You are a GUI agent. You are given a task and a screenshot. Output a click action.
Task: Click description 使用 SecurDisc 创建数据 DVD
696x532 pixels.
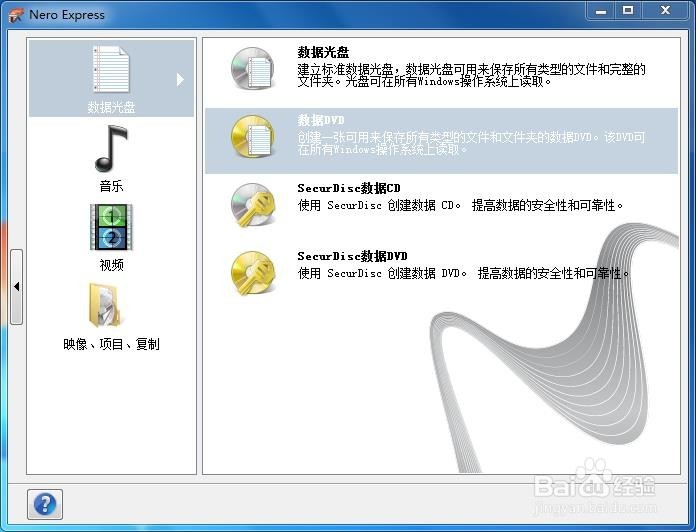pos(463,273)
